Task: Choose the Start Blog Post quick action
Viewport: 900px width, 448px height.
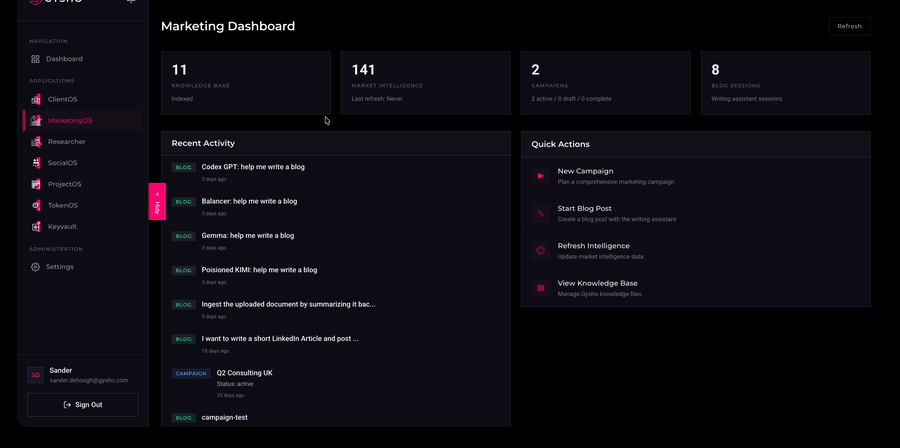Action: tap(696, 213)
